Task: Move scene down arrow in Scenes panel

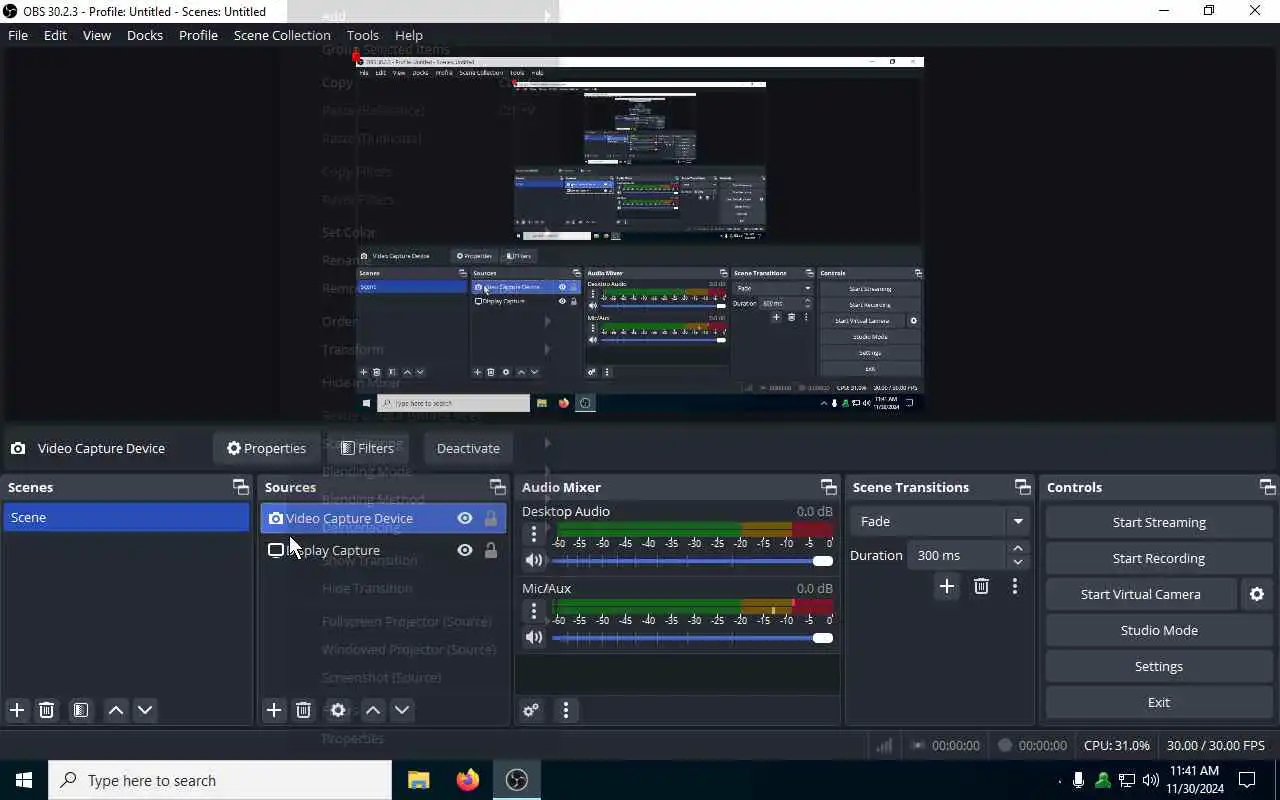Action: (x=145, y=710)
